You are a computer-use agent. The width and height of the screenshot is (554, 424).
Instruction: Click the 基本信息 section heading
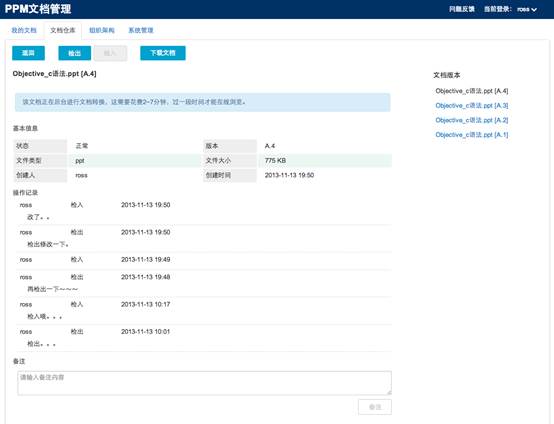coord(25,128)
